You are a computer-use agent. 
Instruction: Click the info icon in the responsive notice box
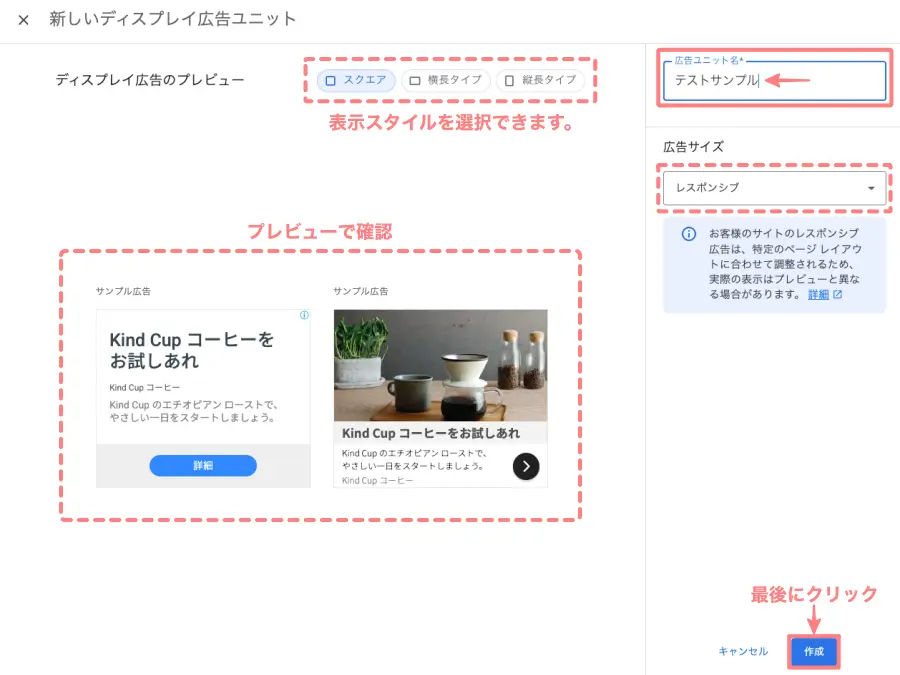pyautogui.click(x=687, y=235)
